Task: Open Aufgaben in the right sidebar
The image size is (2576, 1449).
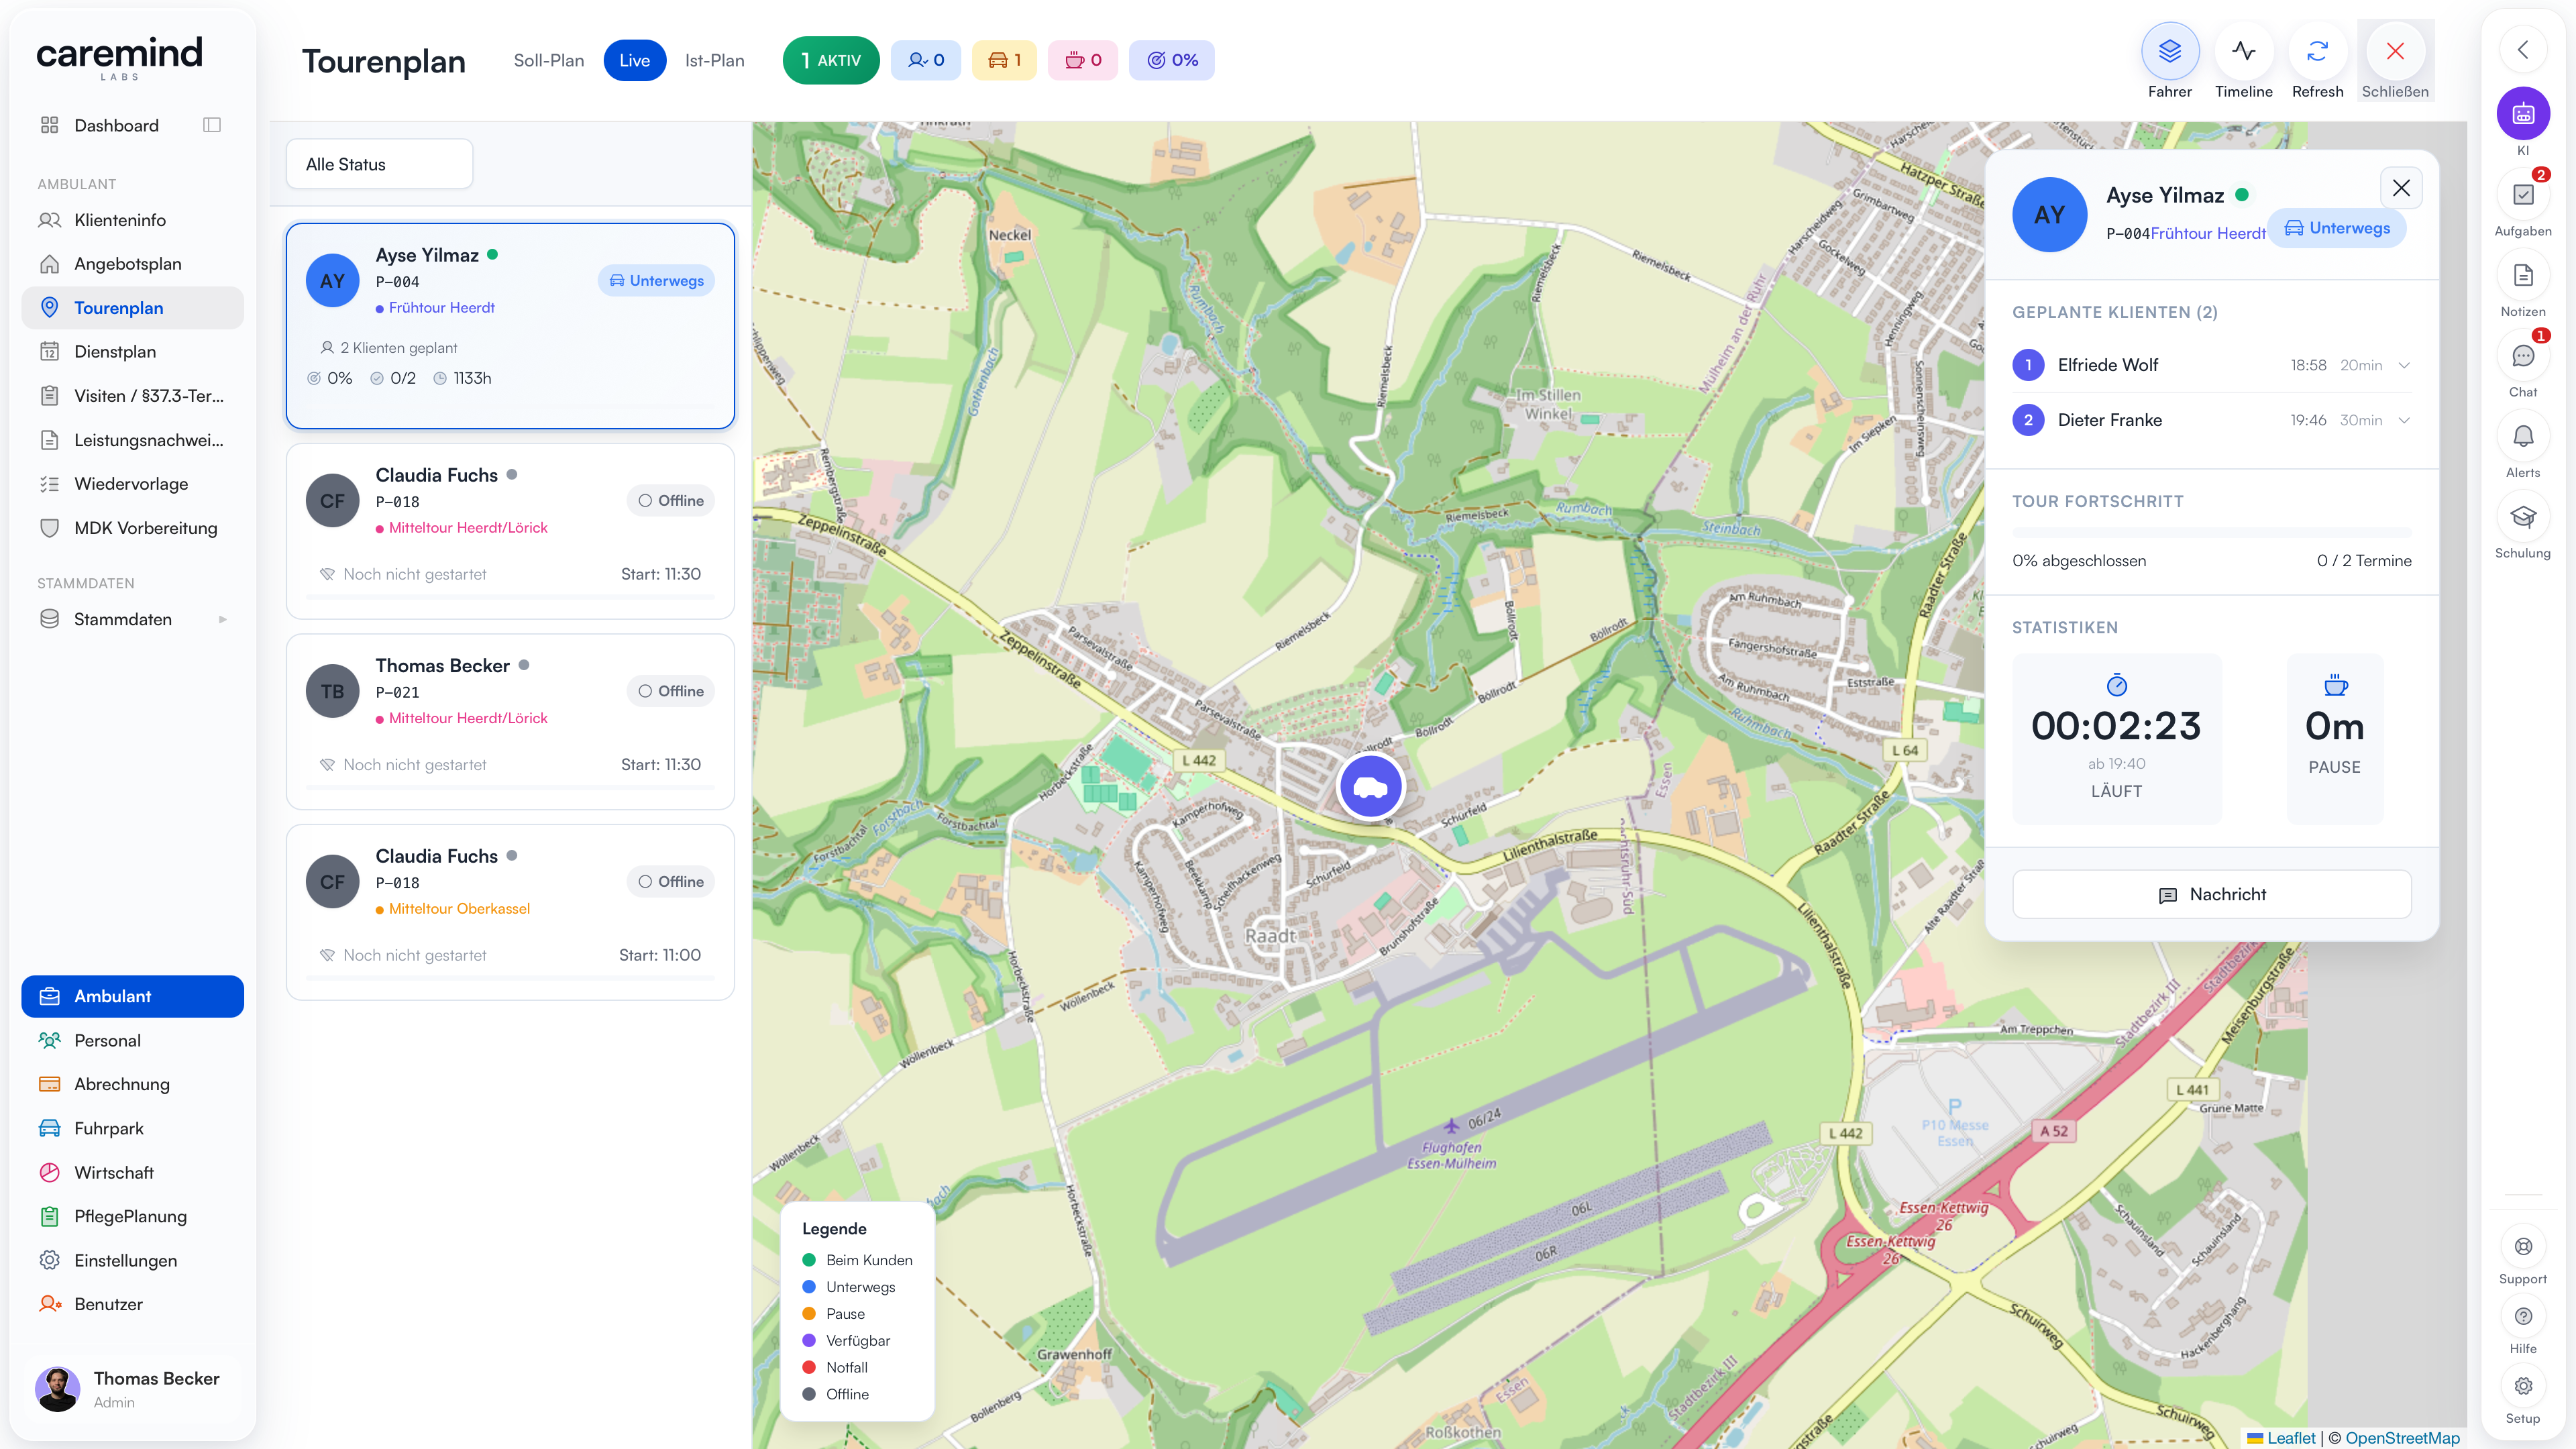Action: click(2523, 195)
